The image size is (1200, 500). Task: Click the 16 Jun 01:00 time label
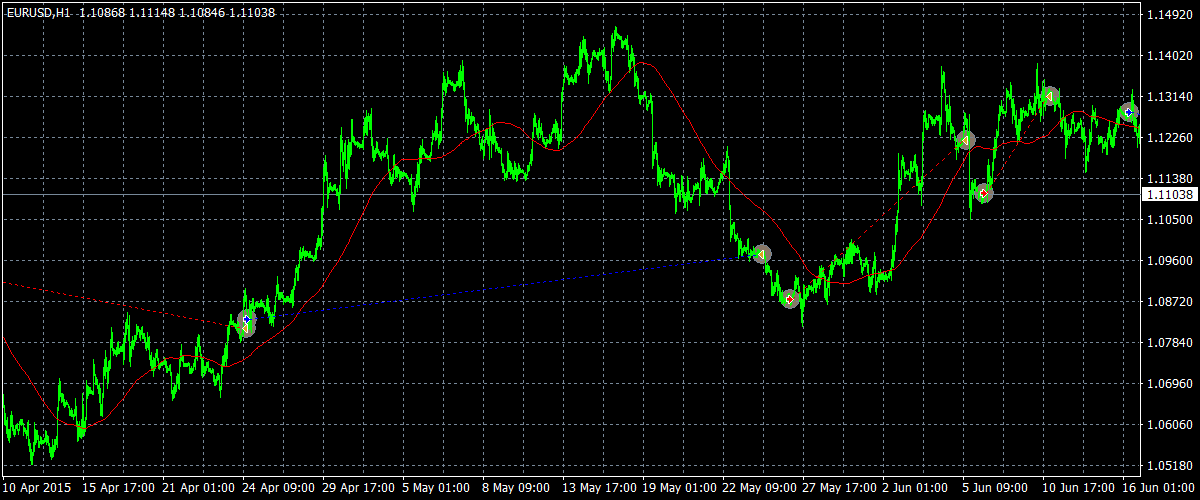coord(1158,489)
